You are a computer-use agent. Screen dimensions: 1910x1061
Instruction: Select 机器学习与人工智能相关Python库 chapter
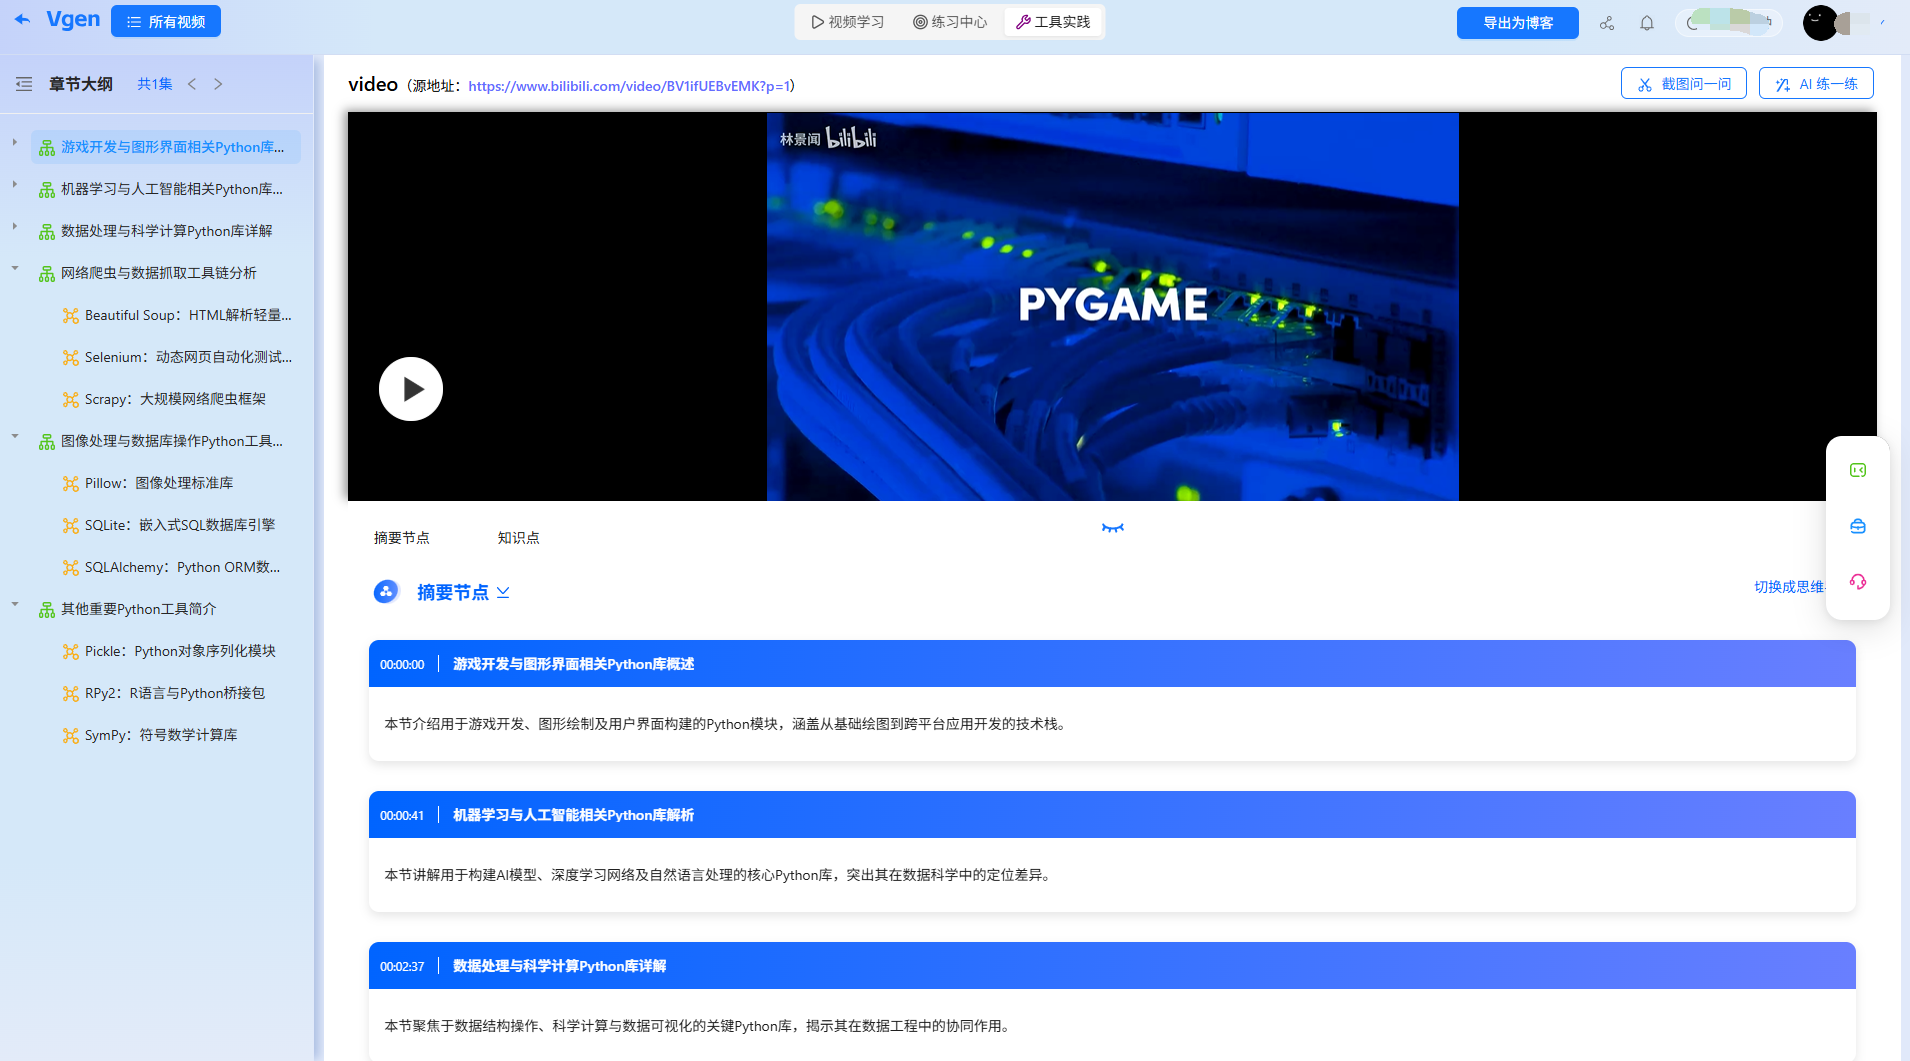click(166, 189)
